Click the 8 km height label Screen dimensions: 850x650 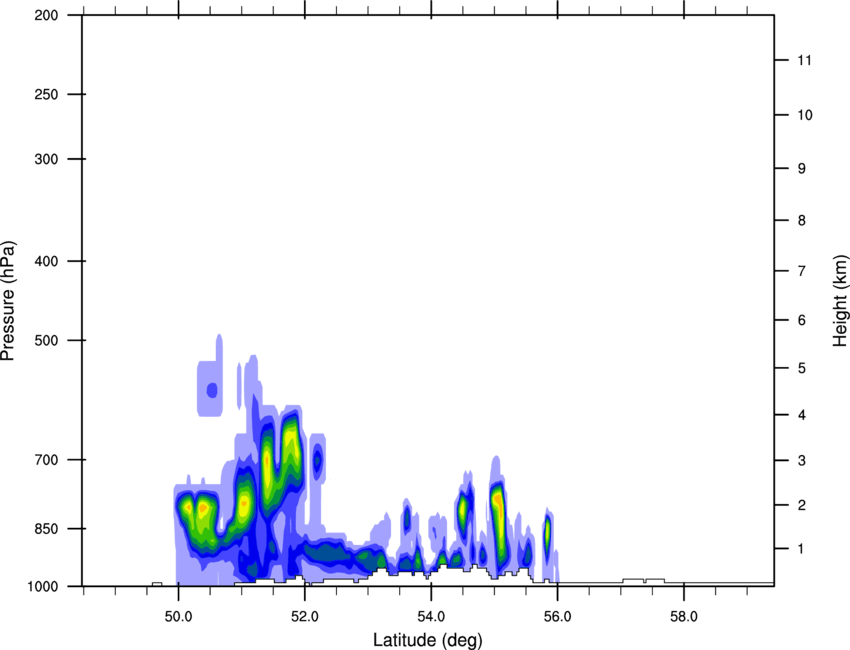802,220
